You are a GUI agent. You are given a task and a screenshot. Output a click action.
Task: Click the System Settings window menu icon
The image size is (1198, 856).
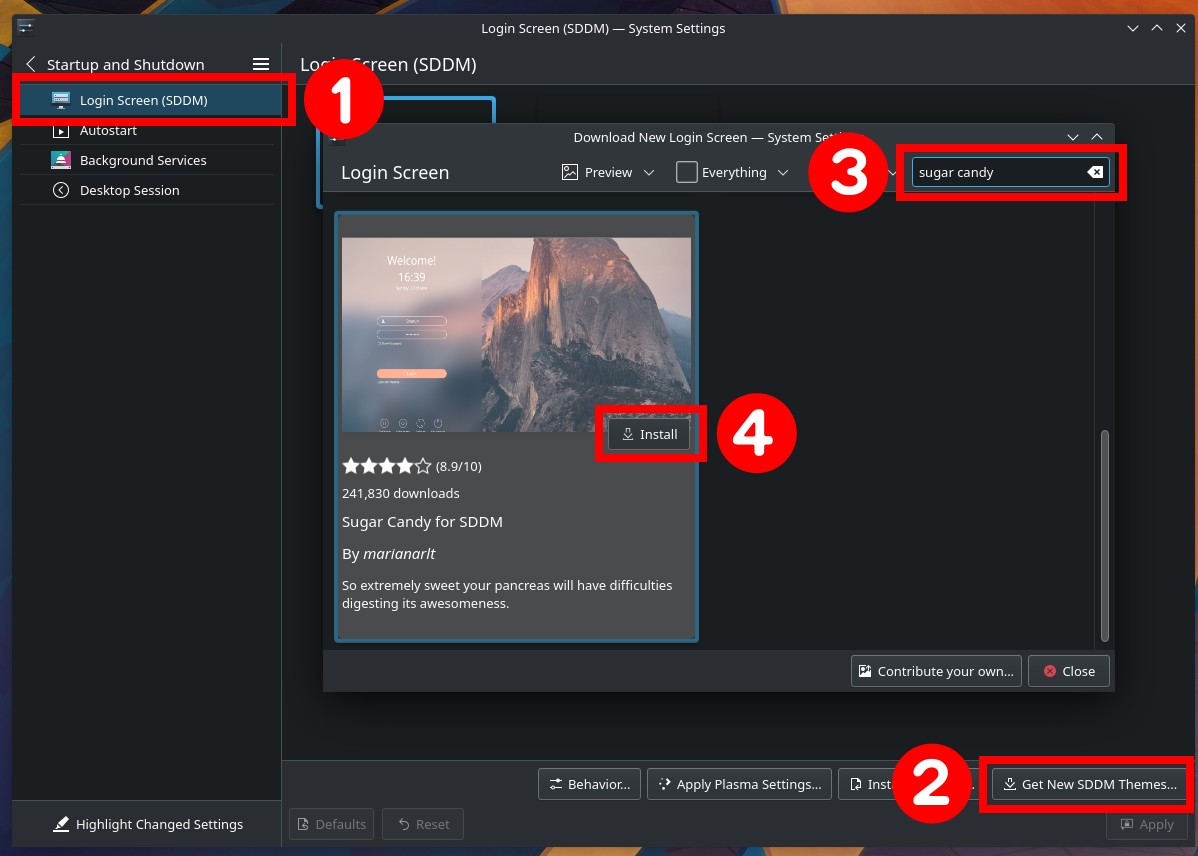click(25, 28)
